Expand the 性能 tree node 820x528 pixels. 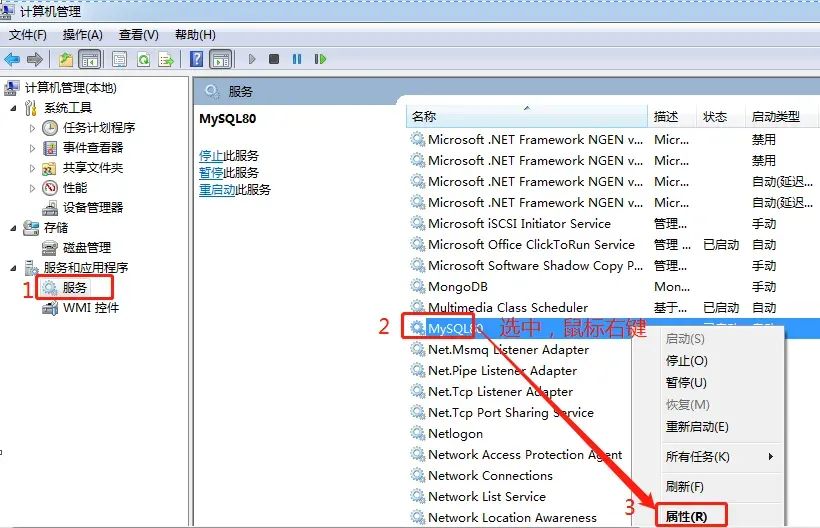pyautogui.click(x=32, y=188)
